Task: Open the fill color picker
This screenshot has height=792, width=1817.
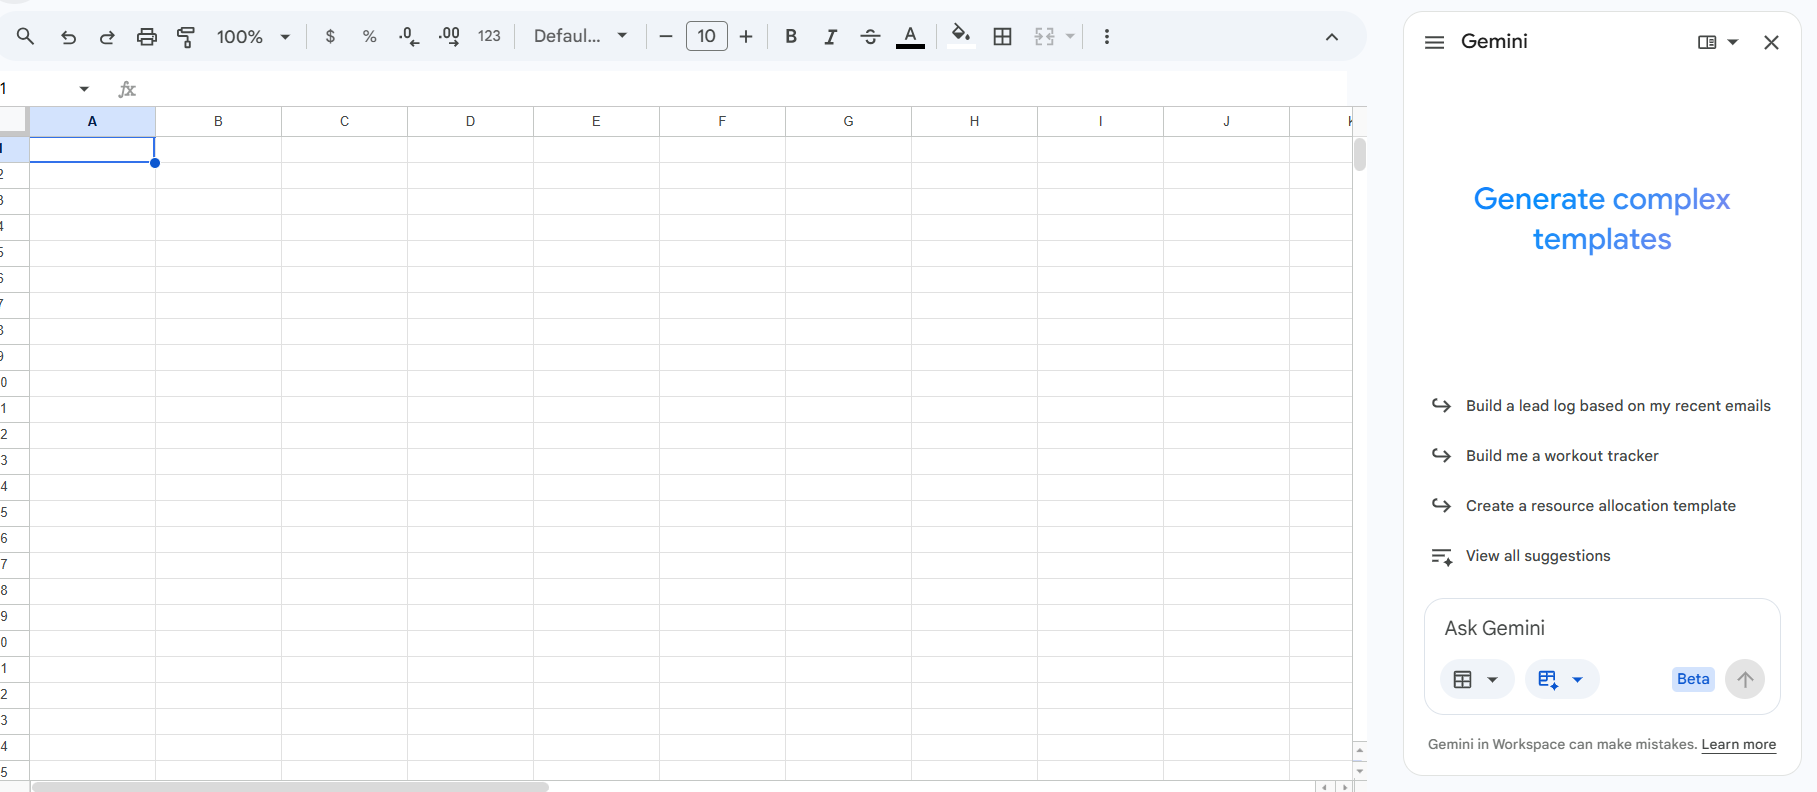Action: (961, 37)
